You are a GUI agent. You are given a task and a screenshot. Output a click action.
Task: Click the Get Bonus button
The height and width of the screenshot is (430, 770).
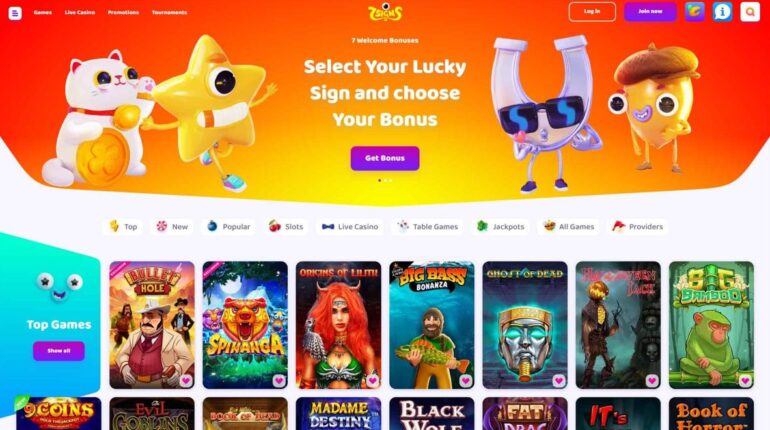pyautogui.click(x=385, y=158)
